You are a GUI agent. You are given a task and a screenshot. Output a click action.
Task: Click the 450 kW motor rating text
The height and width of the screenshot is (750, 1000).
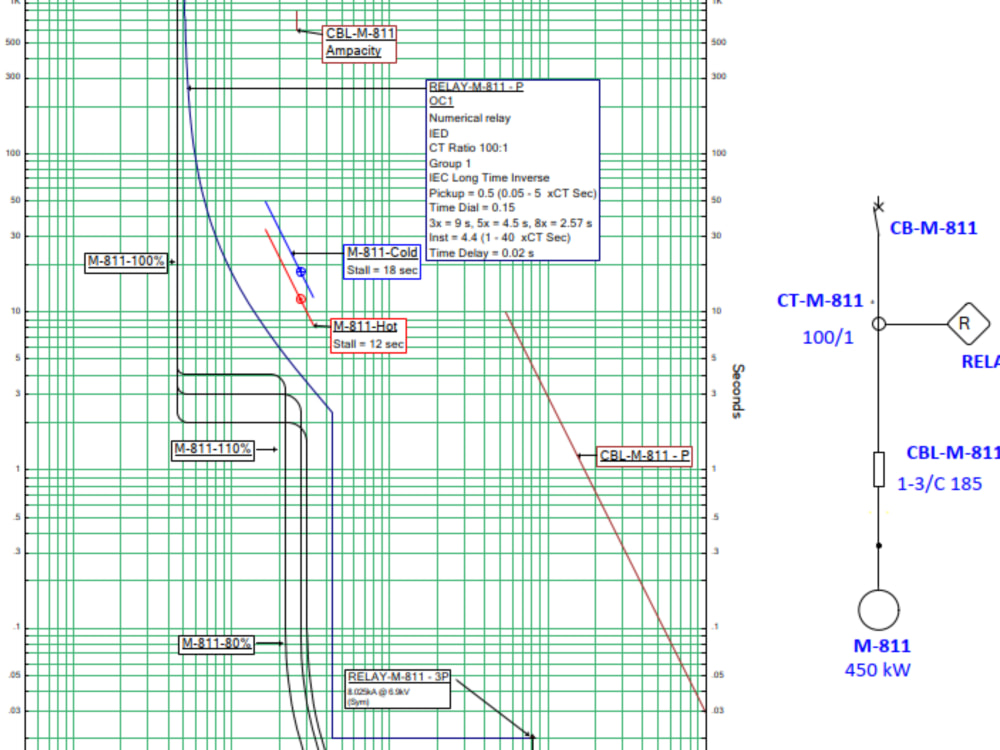pos(877,670)
